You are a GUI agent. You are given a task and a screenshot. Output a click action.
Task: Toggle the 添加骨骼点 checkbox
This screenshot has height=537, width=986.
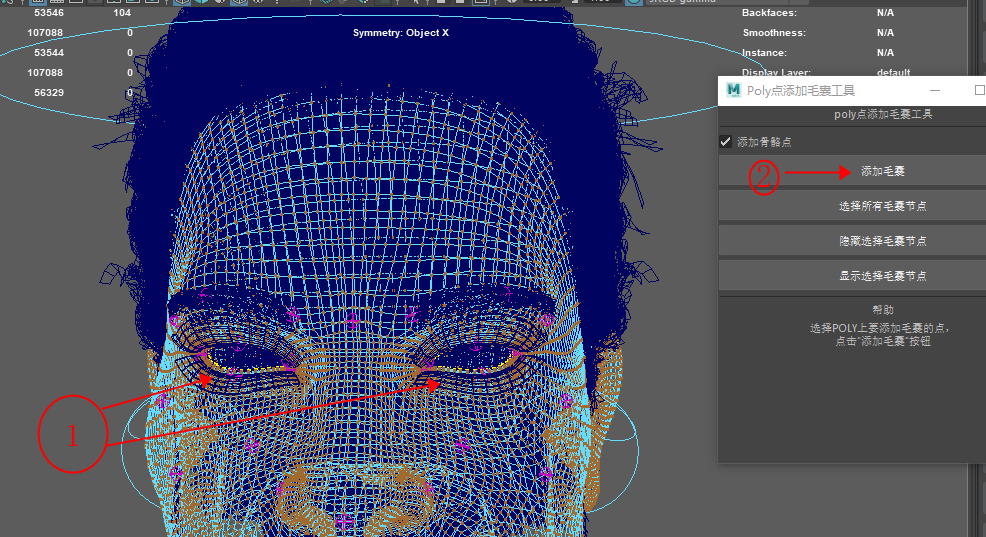pos(726,142)
